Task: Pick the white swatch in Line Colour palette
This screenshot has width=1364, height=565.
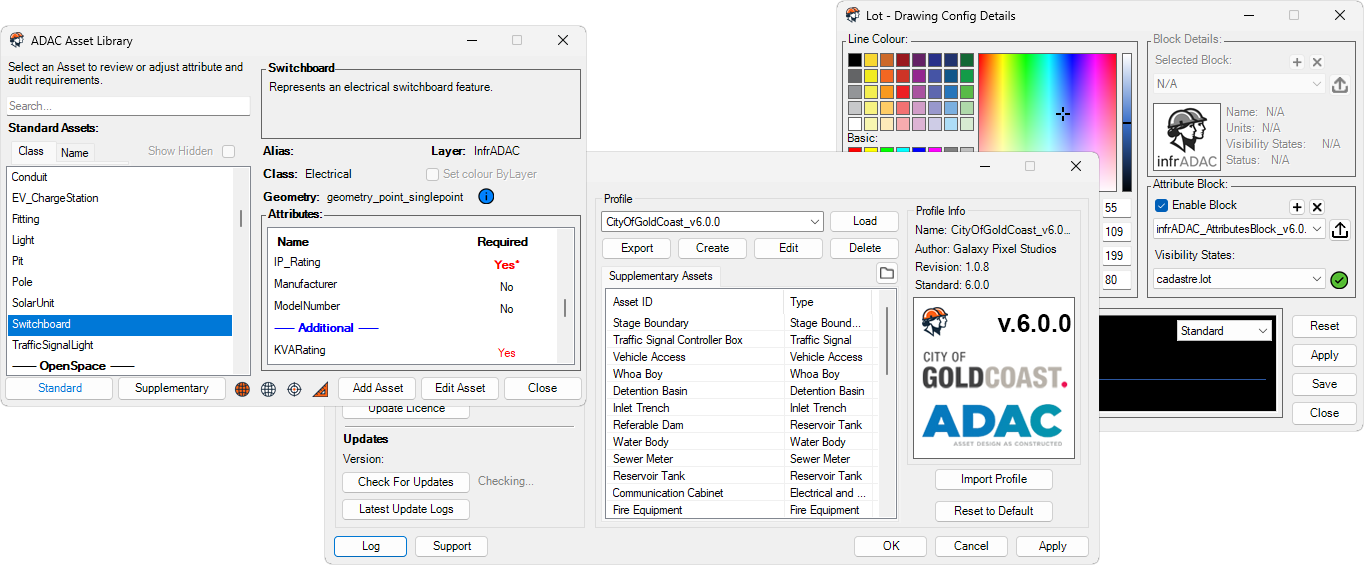Action: tap(855, 124)
